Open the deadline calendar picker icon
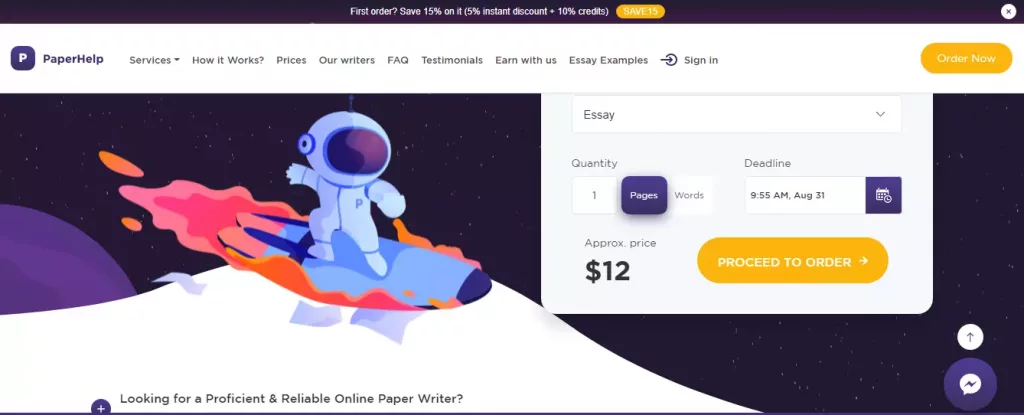The width and height of the screenshot is (1024, 415). click(883, 195)
